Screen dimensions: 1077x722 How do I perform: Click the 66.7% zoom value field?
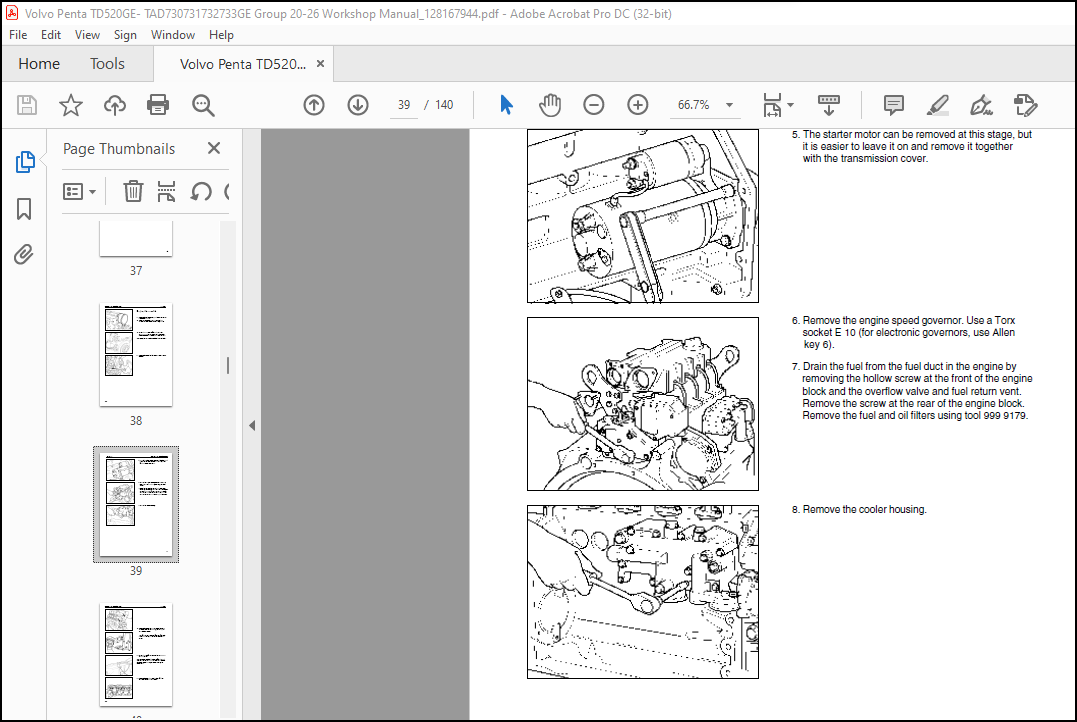[694, 105]
